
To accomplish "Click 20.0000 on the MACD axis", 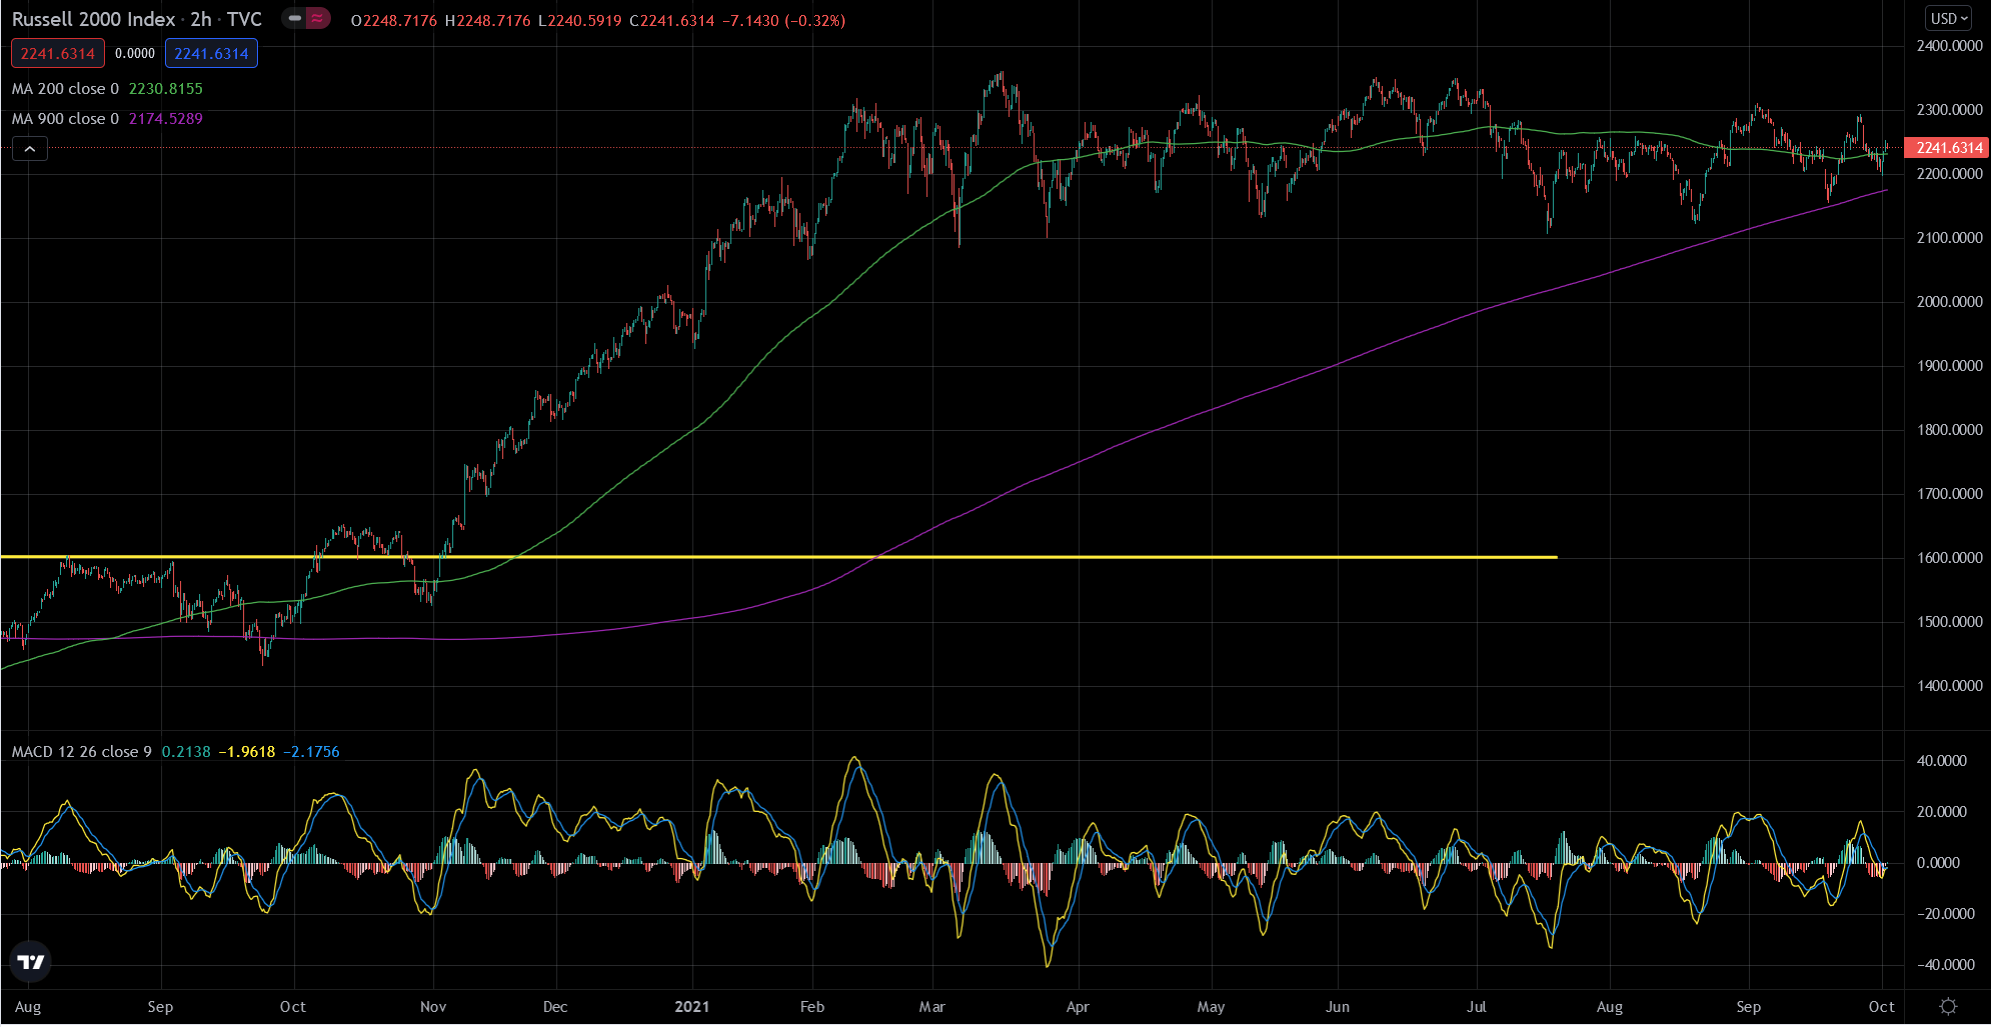I will pyautogui.click(x=1941, y=812).
